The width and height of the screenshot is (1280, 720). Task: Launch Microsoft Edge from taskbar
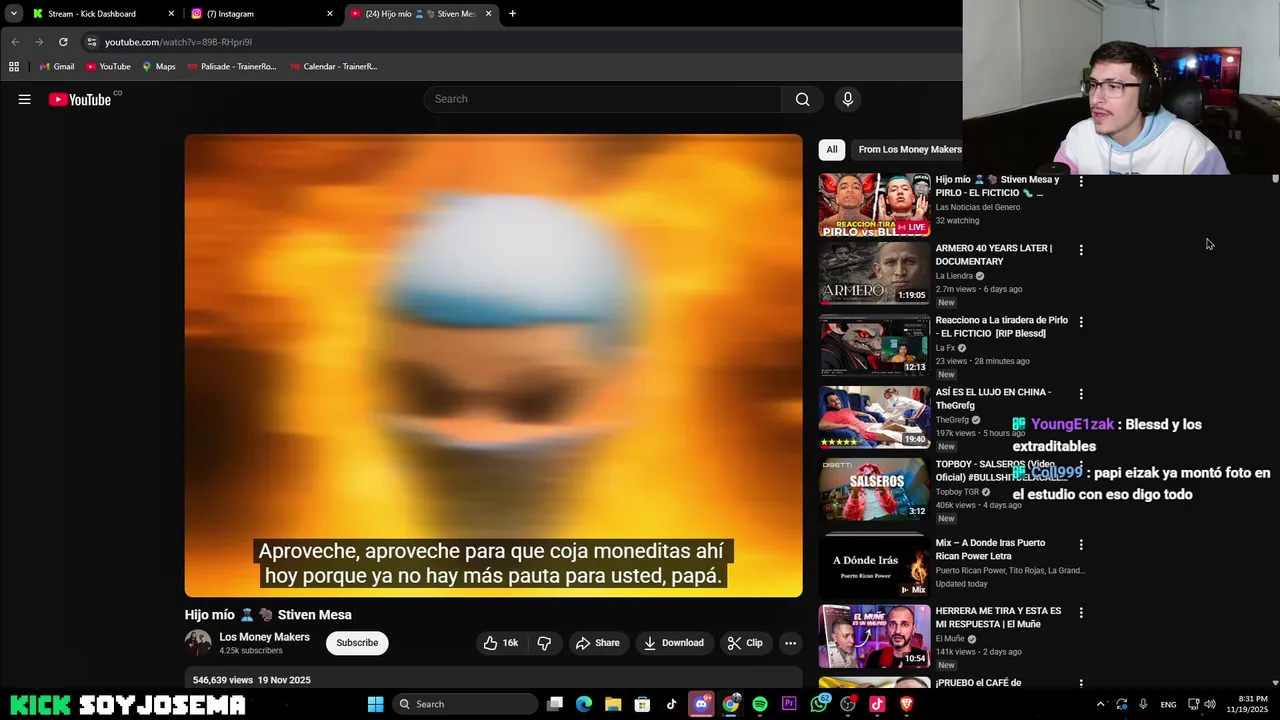click(x=584, y=704)
